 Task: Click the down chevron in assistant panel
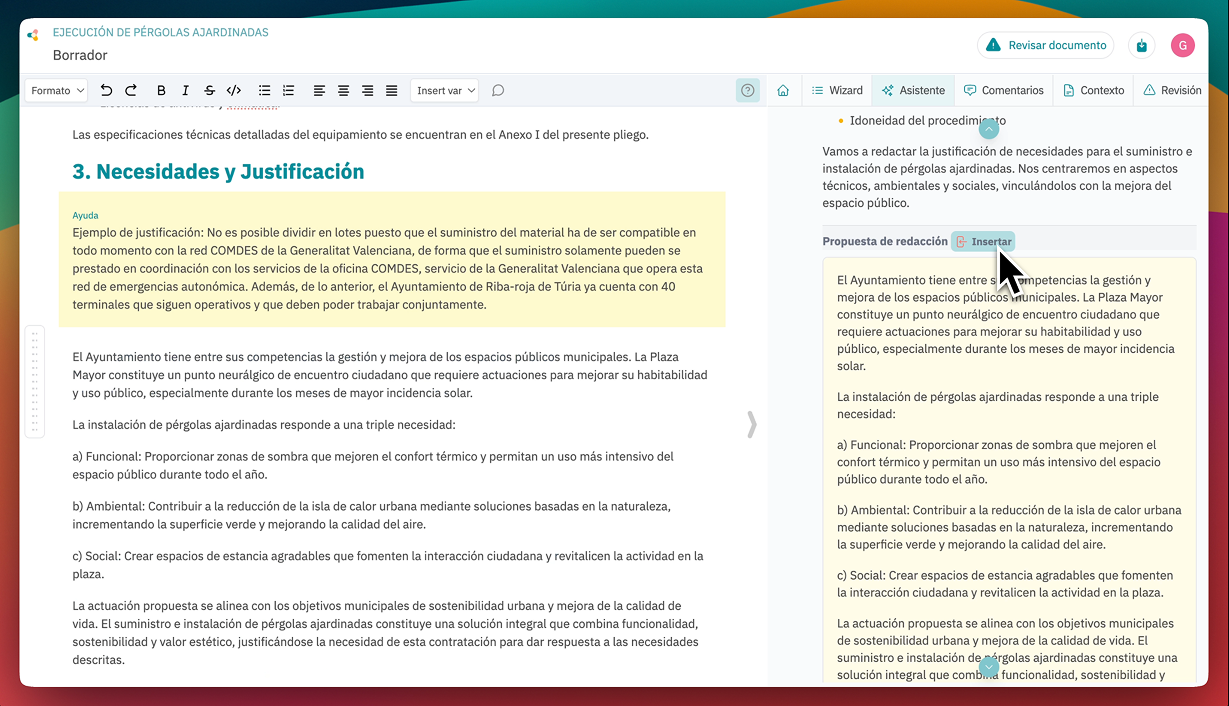point(988,667)
